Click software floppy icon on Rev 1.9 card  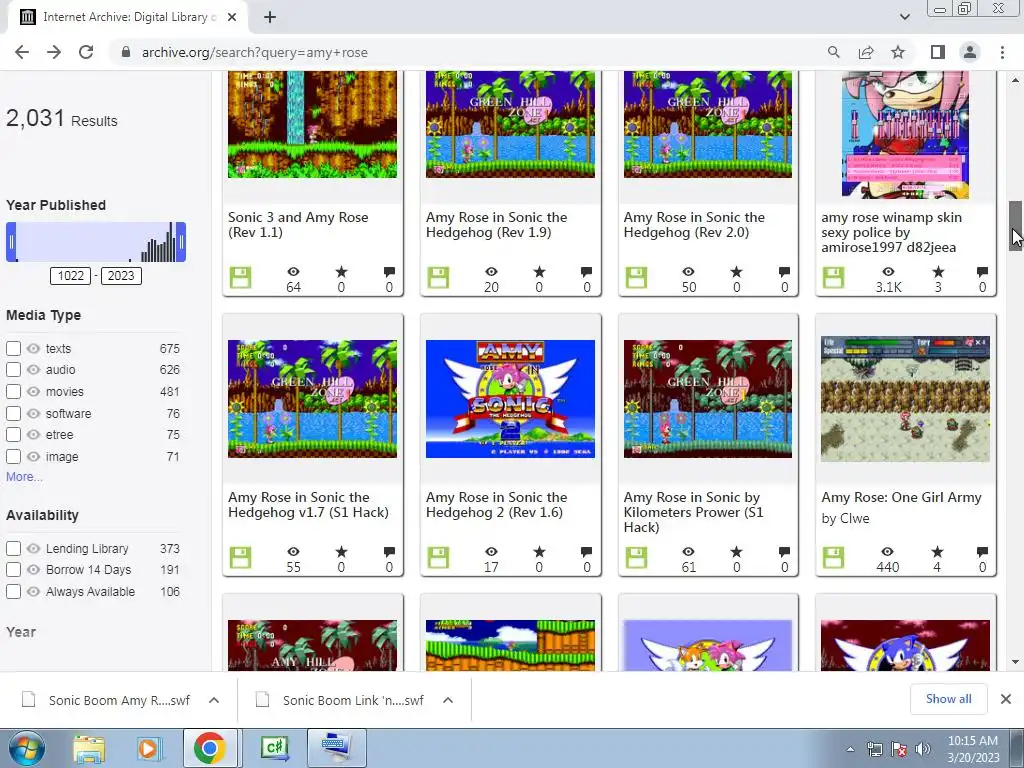(x=438, y=278)
